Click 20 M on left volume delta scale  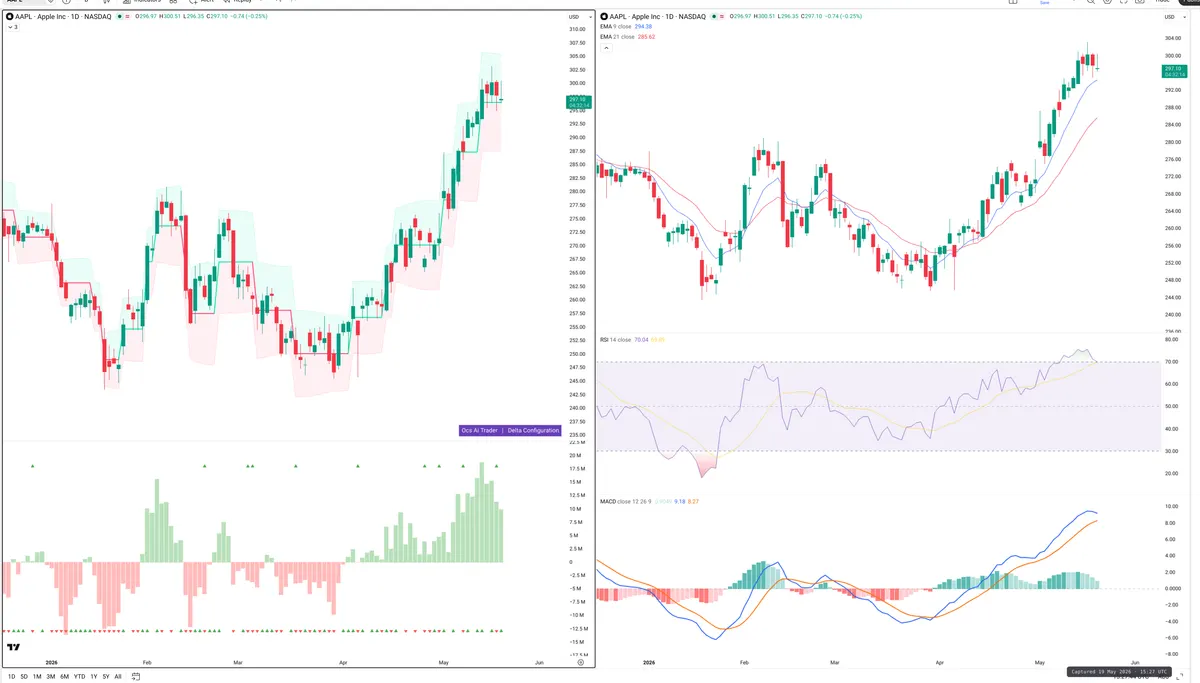click(576, 456)
